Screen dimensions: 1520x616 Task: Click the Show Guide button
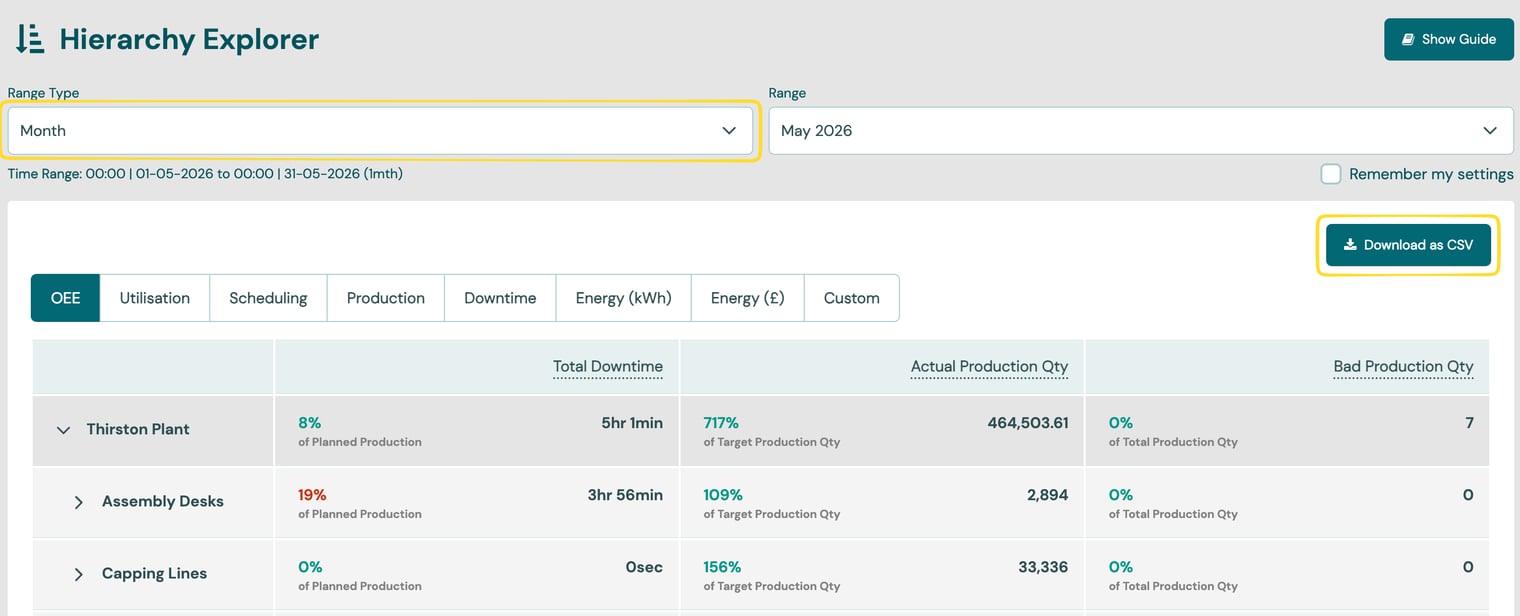click(x=1449, y=39)
